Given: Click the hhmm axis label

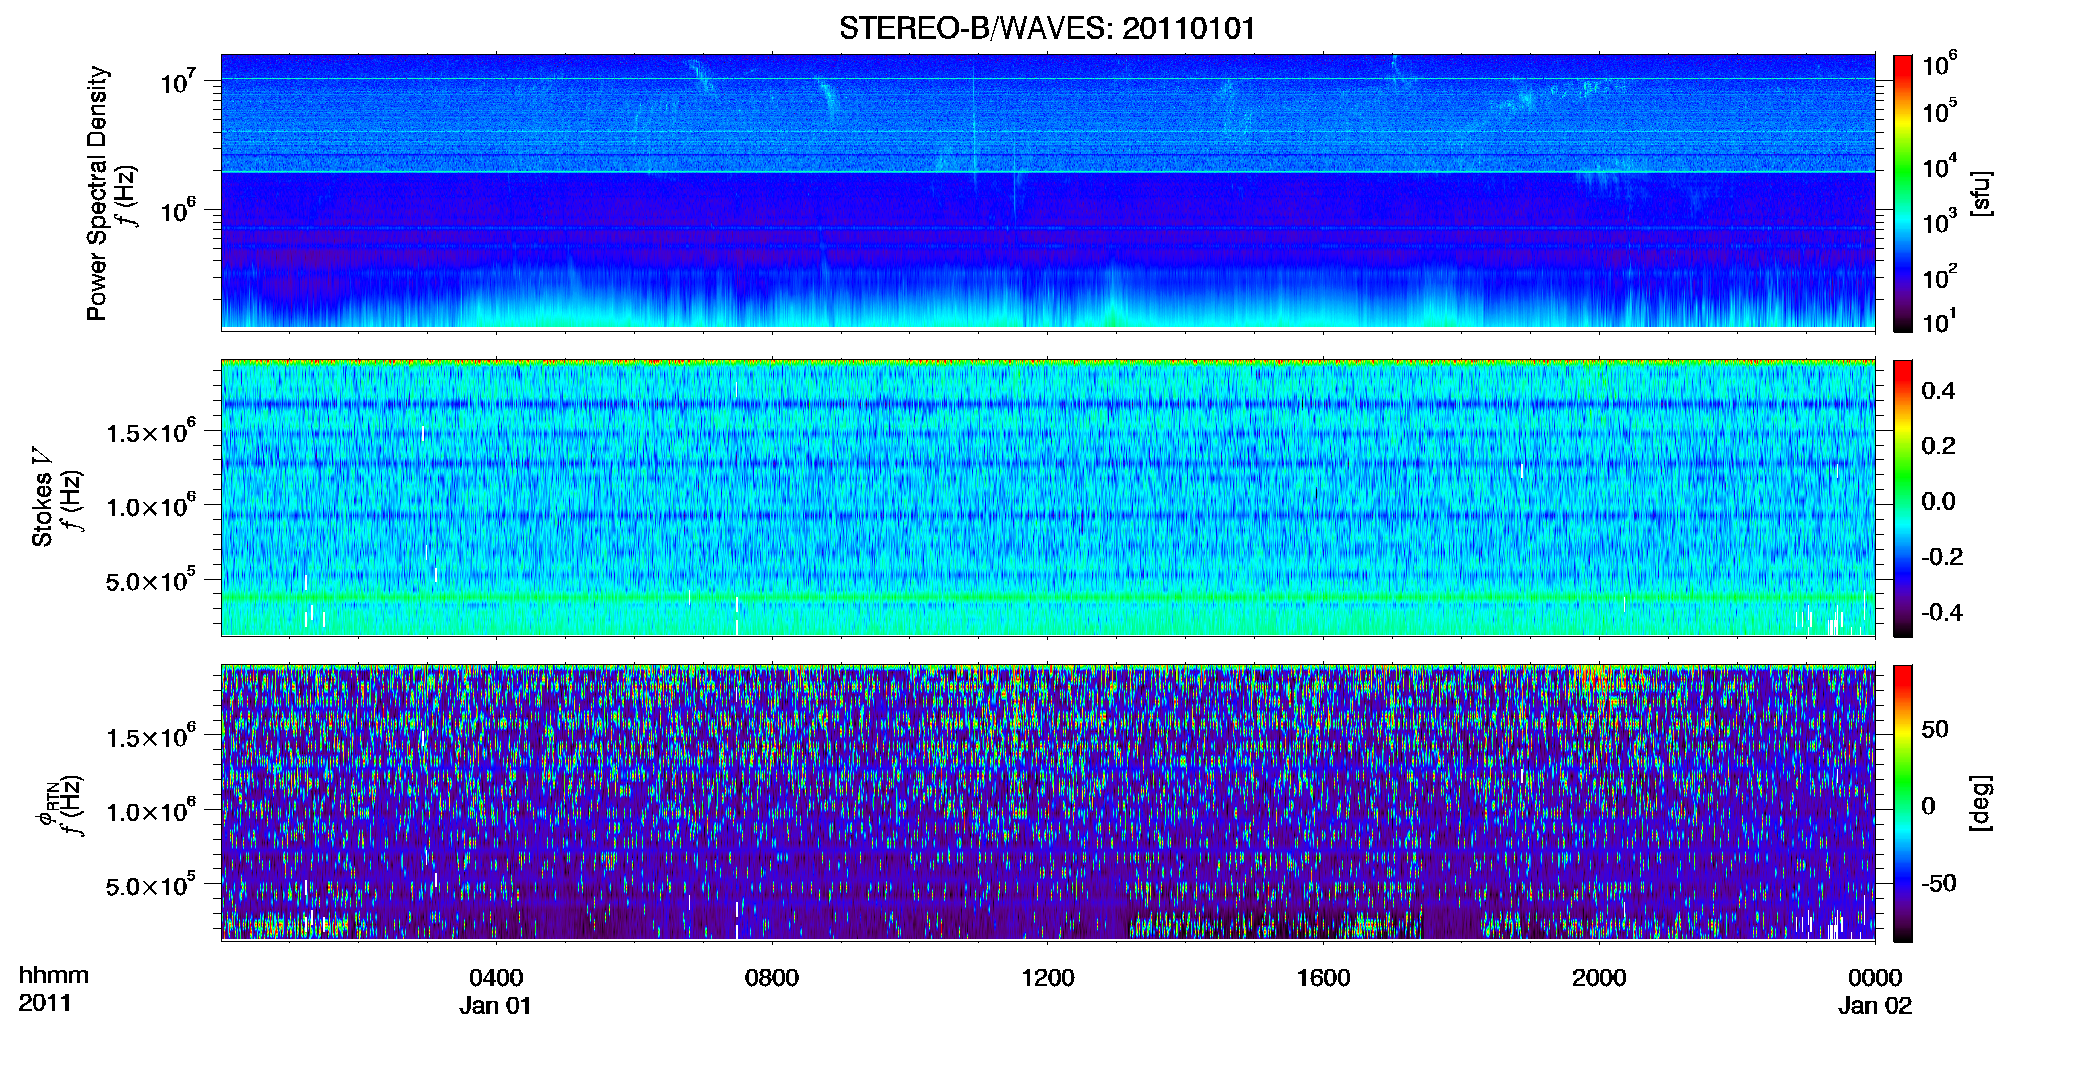Looking at the screenshot, I should coord(54,976).
